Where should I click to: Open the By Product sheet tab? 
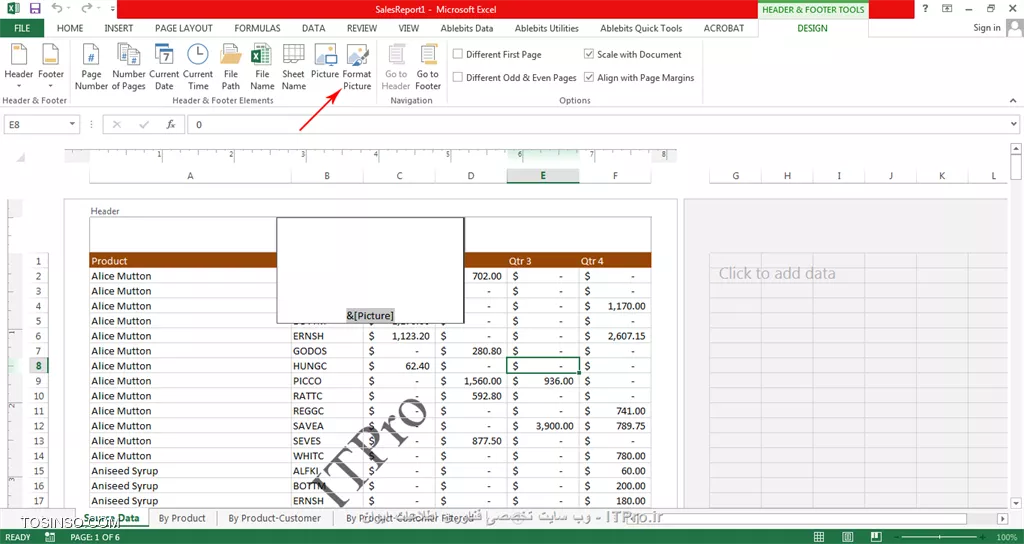(182, 518)
